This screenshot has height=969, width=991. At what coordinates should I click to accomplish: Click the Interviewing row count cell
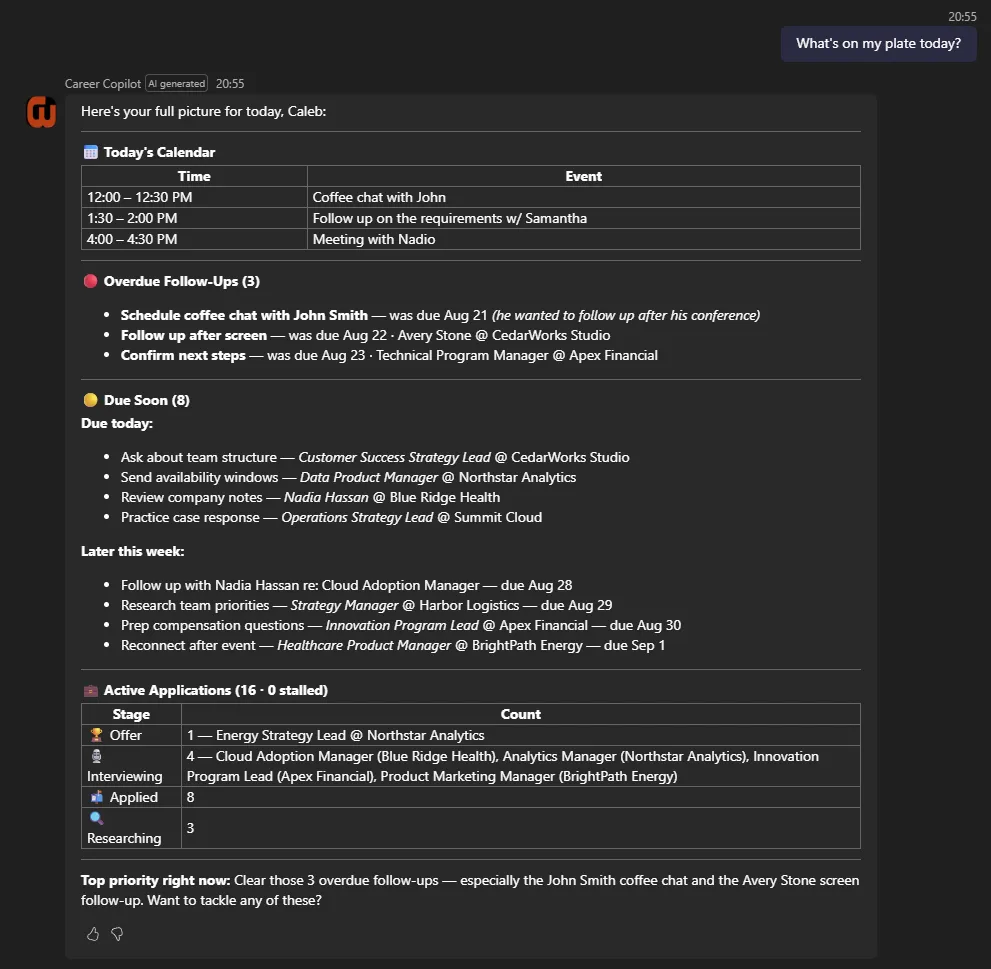point(521,766)
